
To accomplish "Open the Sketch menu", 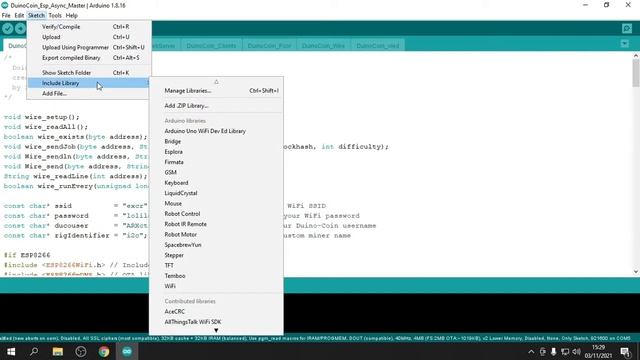I will point(36,16).
